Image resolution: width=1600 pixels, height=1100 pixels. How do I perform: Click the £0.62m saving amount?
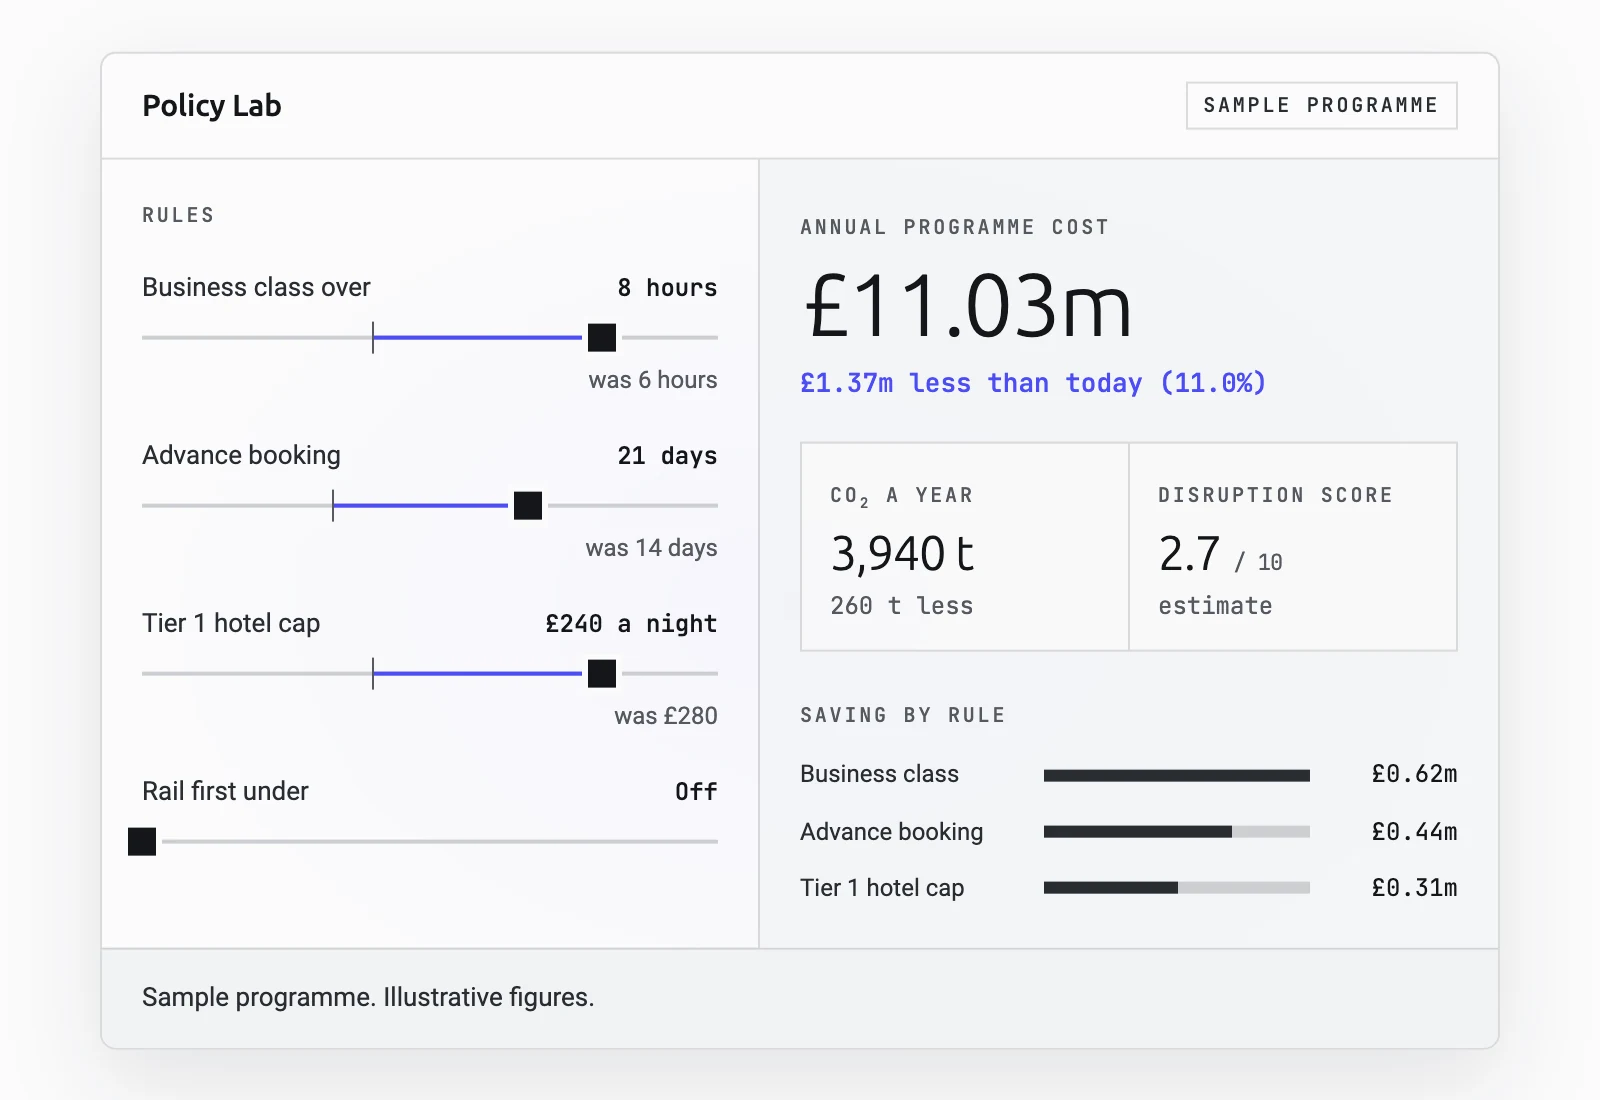[x=1414, y=774]
